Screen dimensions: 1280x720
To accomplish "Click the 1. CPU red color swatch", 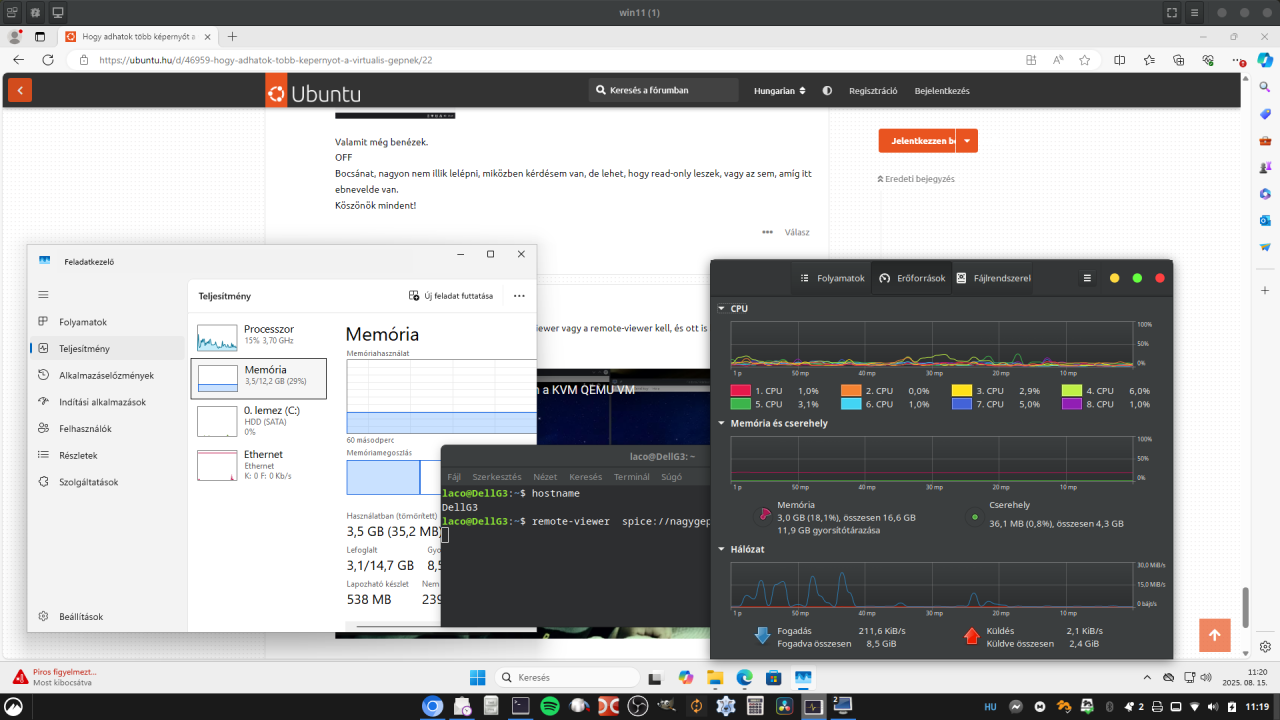I will (741, 391).
